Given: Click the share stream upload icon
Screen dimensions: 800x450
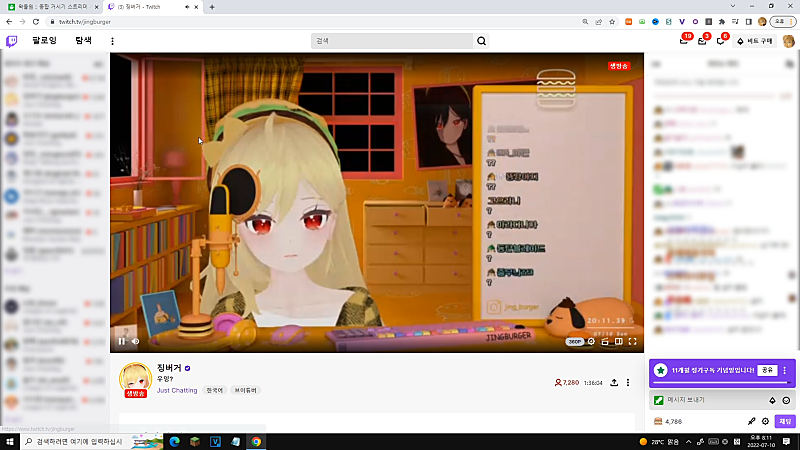Looking at the screenshot, I should pyautogui.click(x=613, y=382).
